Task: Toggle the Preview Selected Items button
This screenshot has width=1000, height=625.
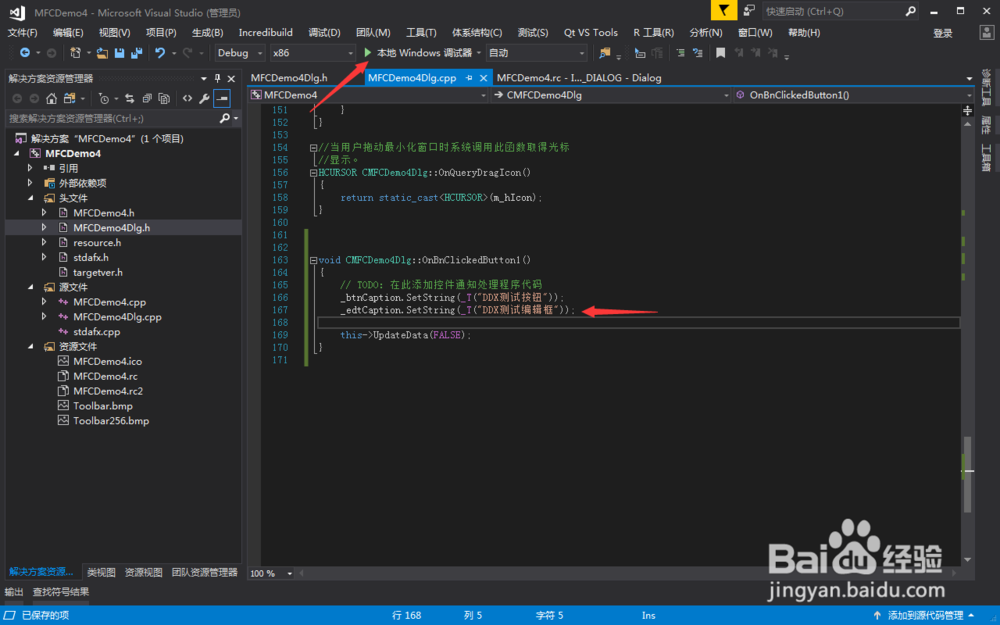Action: (221, 98)
